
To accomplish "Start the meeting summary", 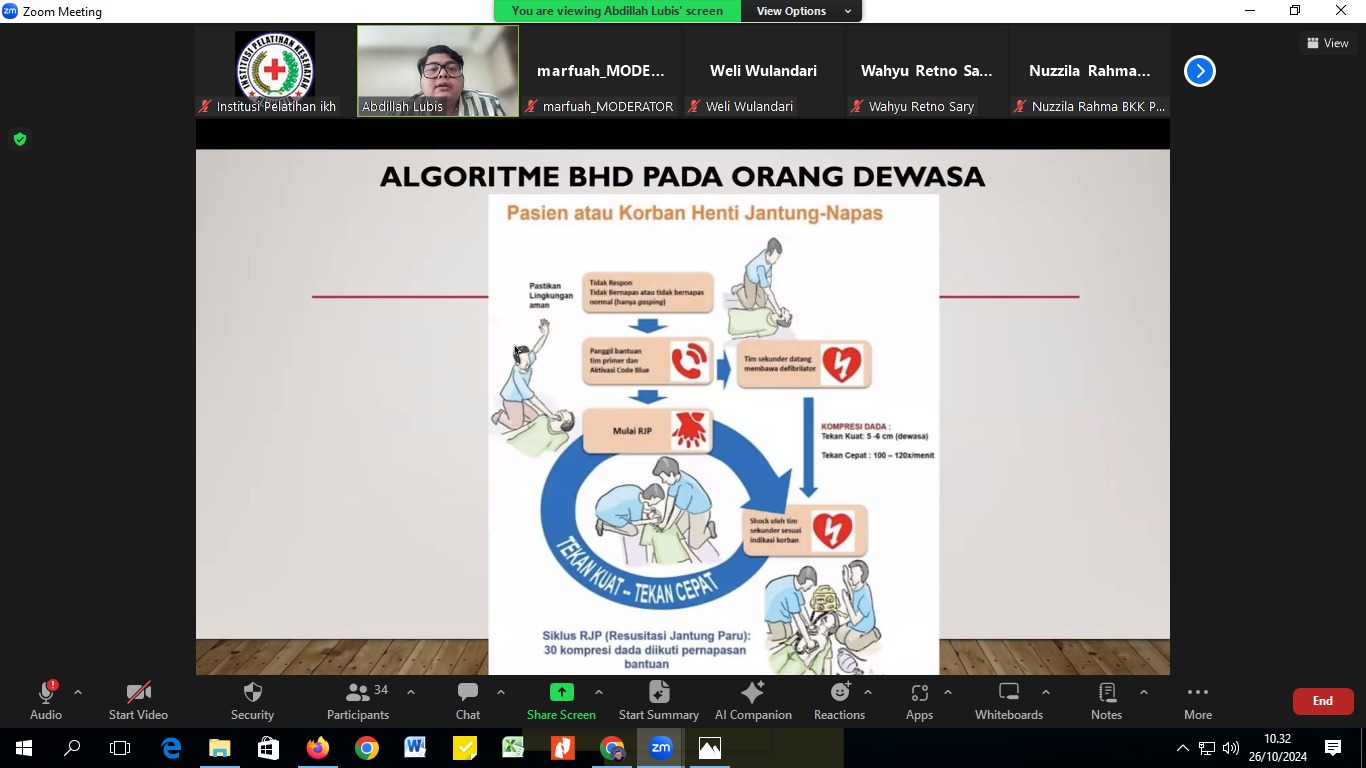I will [658, 700].
